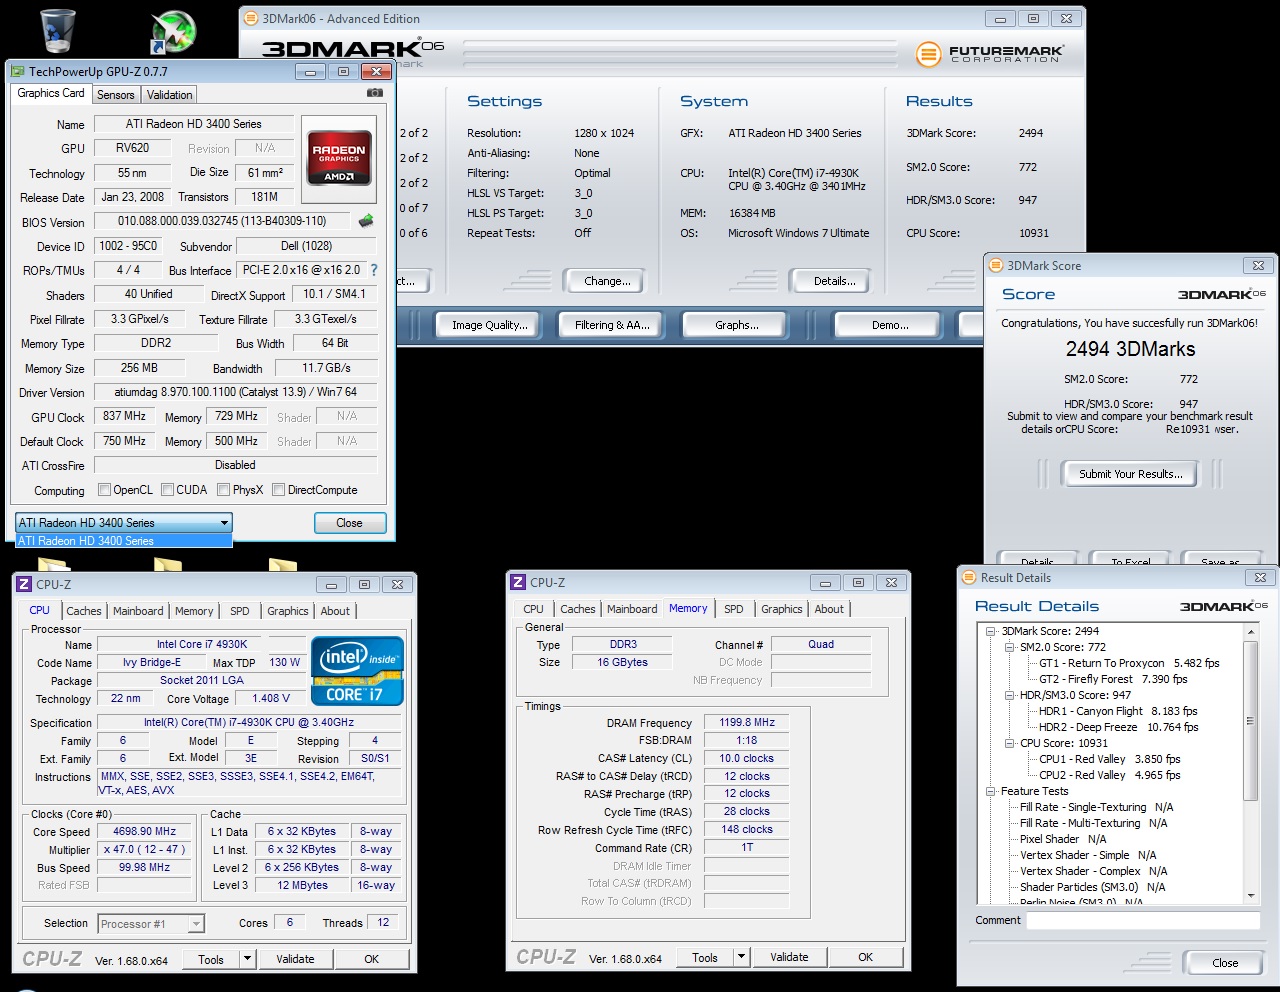The width and height of the screenshot is (1280, 992).
Task: Click the 3DMark06 main window title icon
Action: tap(251, 18)
